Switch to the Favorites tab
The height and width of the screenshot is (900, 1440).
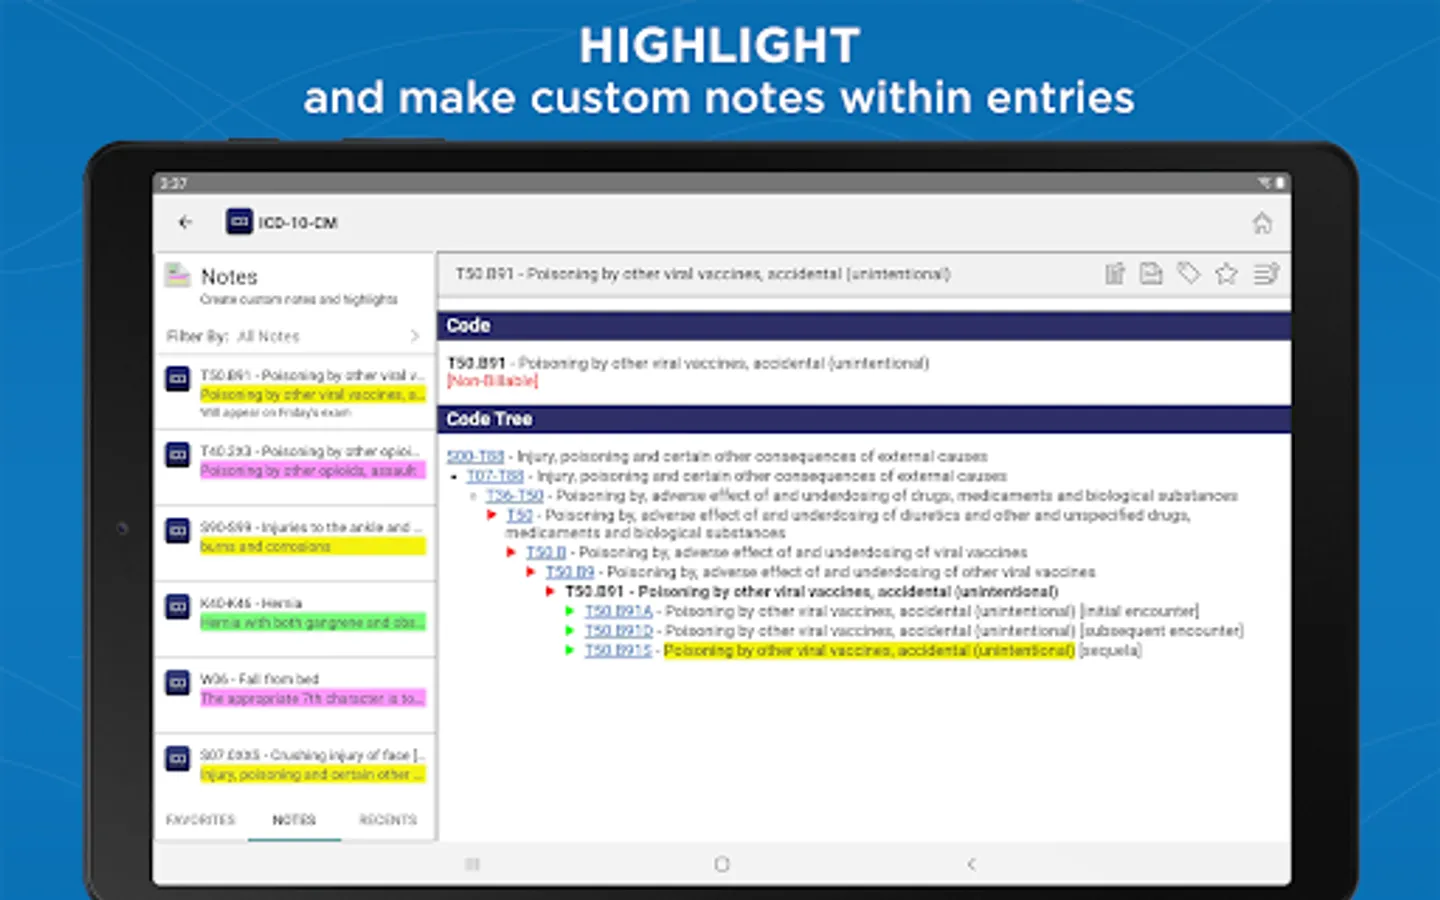point(201,820)
